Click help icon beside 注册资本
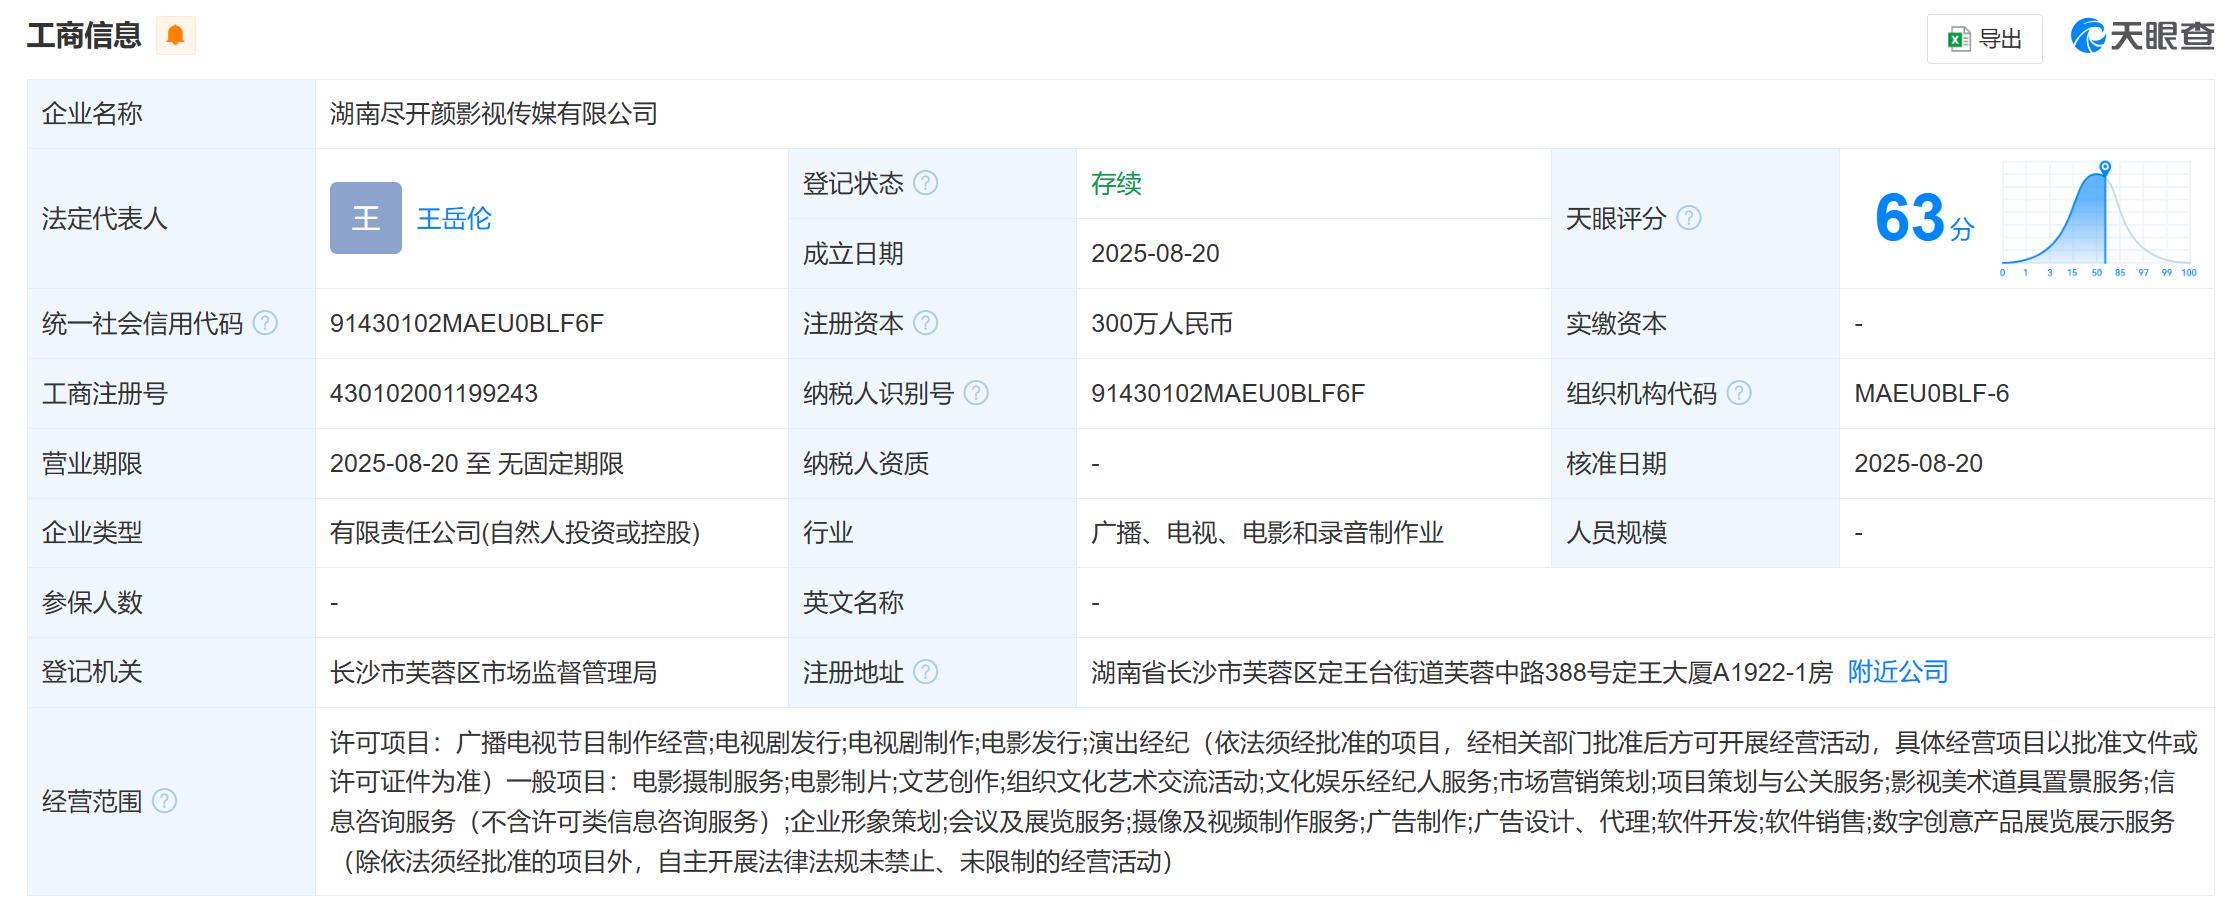Screen dimensions: 2228x904 click(926, 323)
